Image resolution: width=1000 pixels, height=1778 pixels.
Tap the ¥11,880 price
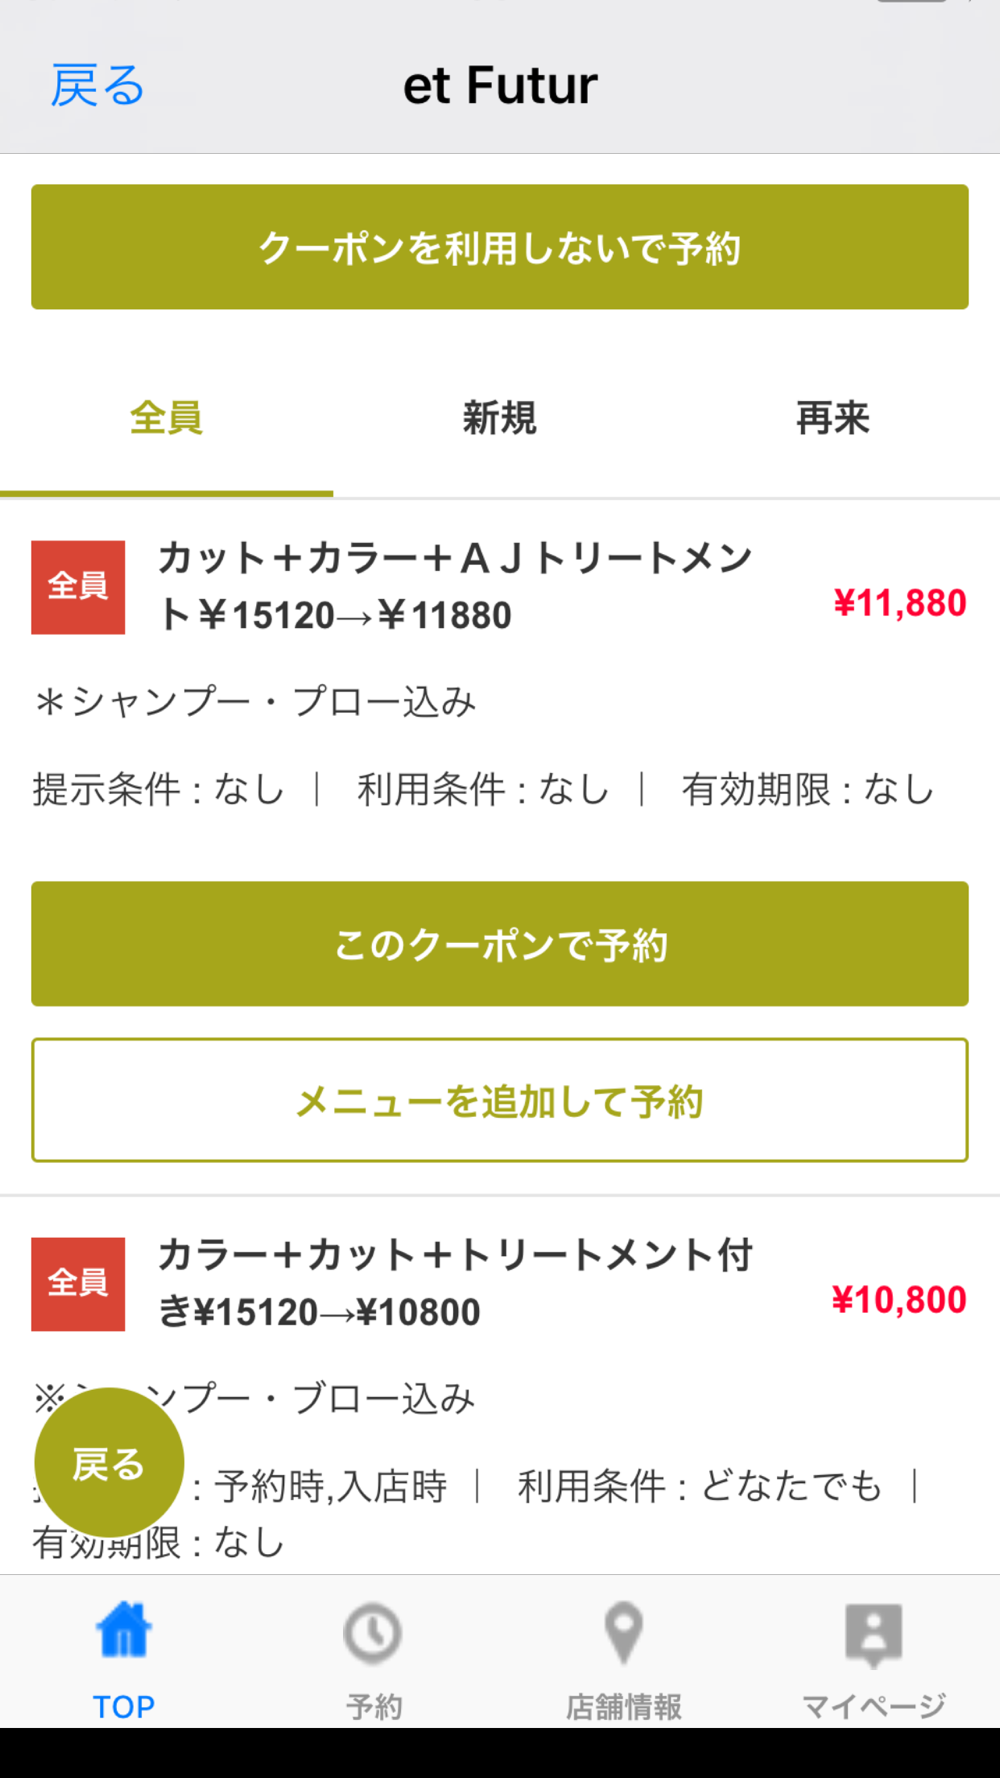click(900, 603)
